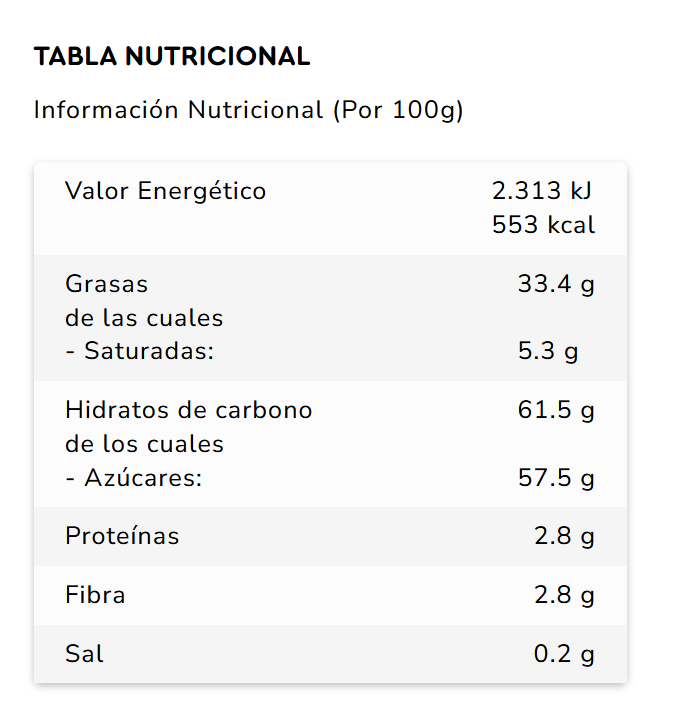Select the 0.2 g salt value
Image resolution: width=687 pixels, height=728 pixels.
coord(564,654)
